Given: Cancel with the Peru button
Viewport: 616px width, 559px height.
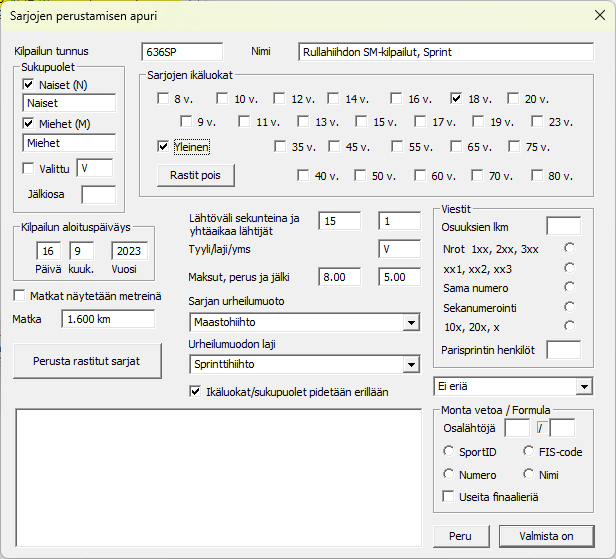Looking at the screenshot, I should coord(460,536).
